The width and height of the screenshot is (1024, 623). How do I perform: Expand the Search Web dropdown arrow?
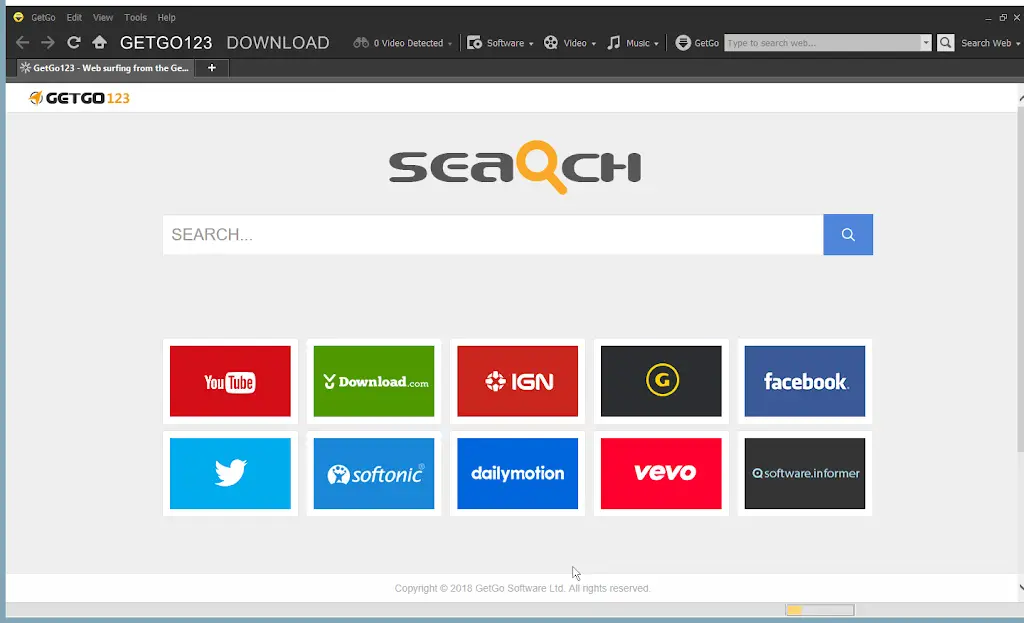pos(1017,44)
